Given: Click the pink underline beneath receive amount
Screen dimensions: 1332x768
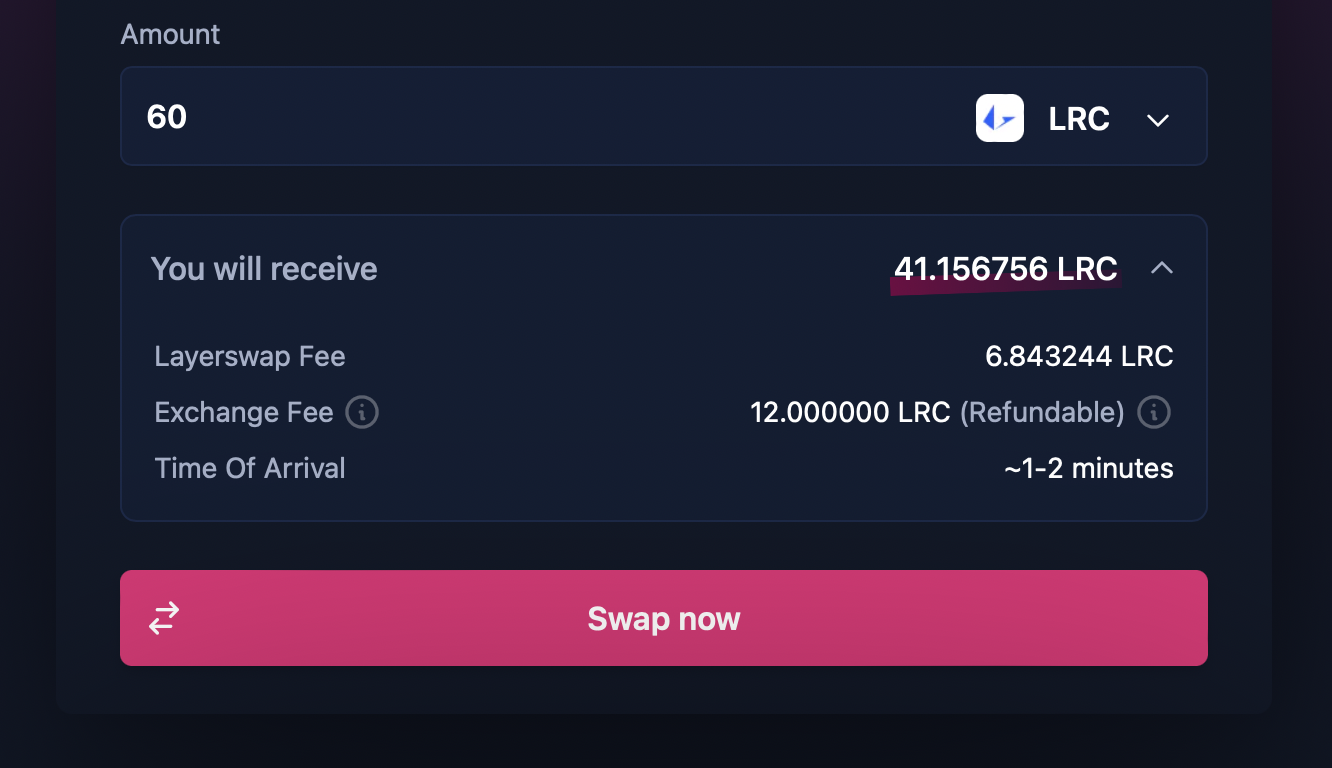Looking at the screenshot, I should point(1005,288).
